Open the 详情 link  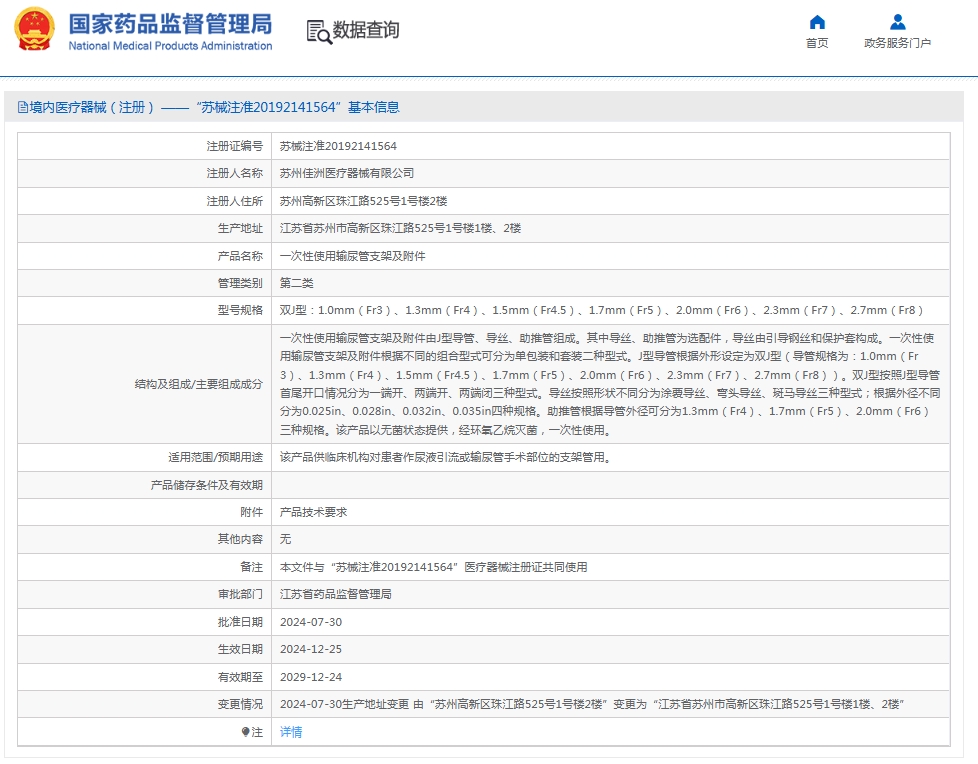[291, 732]
